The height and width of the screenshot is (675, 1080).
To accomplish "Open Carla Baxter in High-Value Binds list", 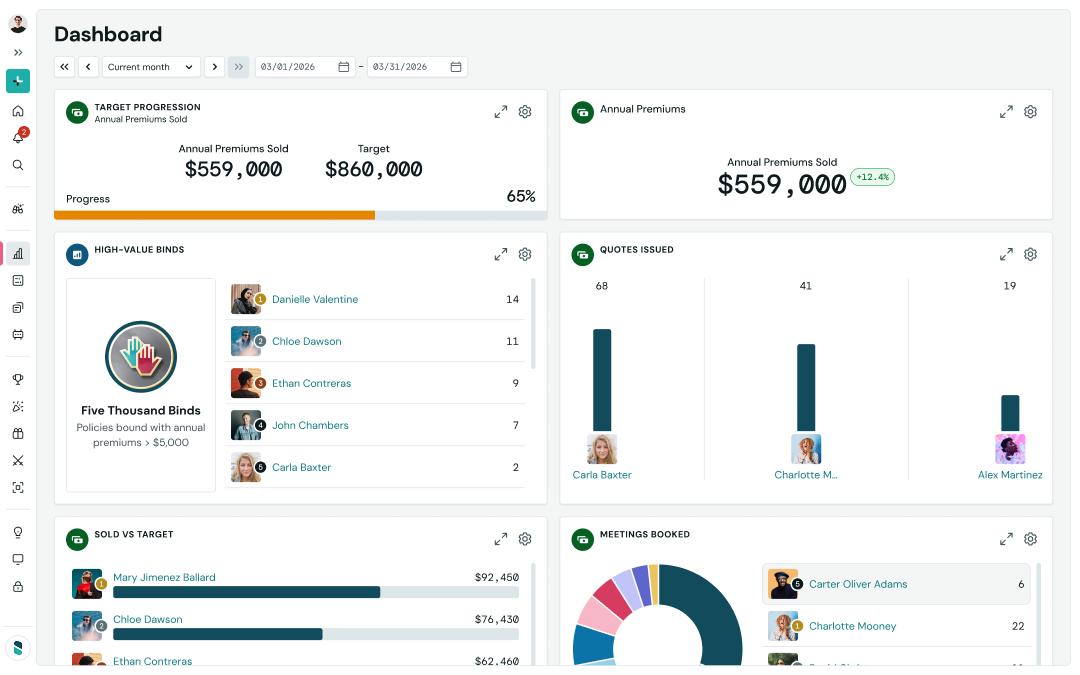I will coord(301,467).
